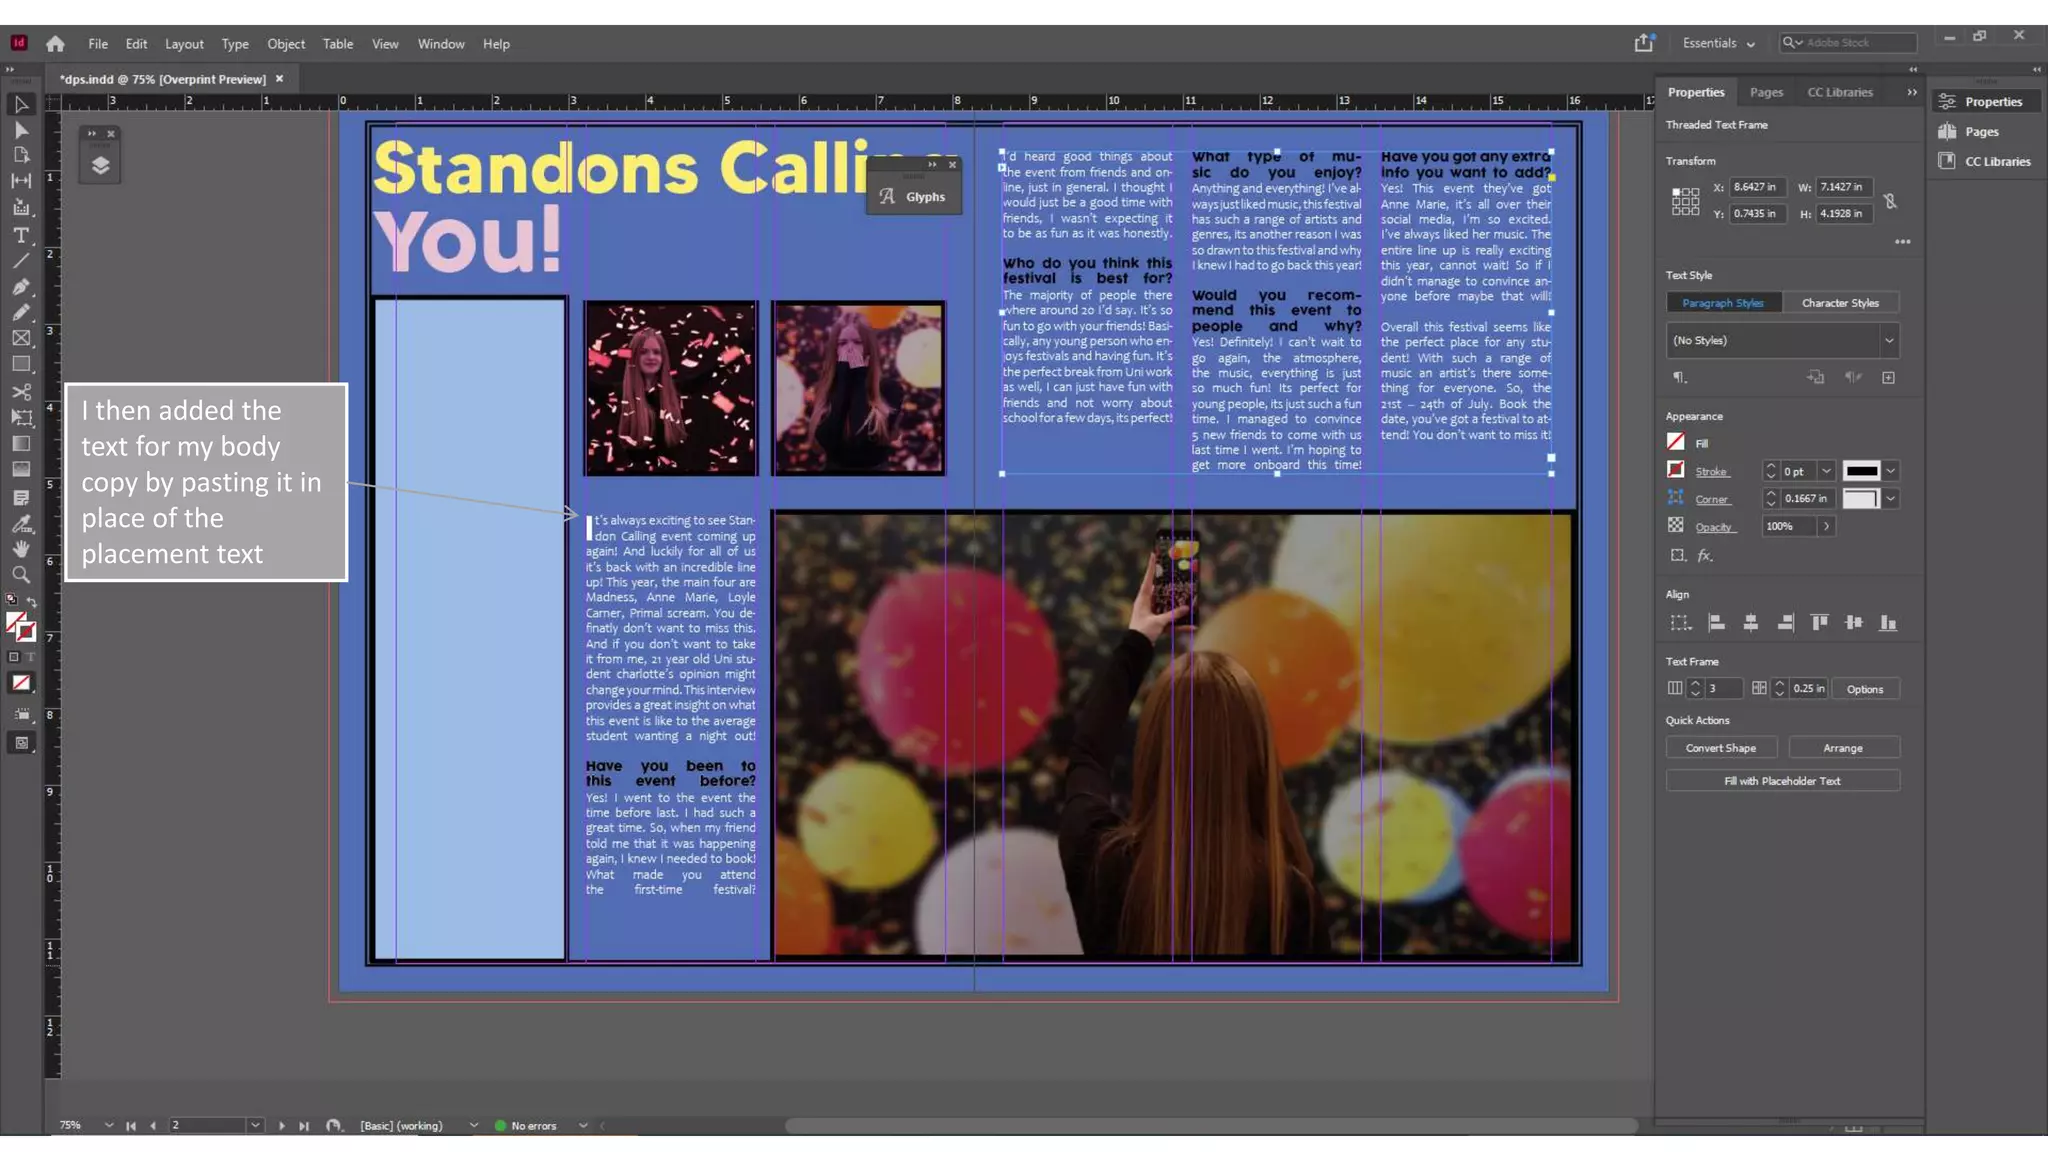This screenshot has width=2048, height=1152.
Task: Choose the Eyedropper tool
Action: click(21, 523)
